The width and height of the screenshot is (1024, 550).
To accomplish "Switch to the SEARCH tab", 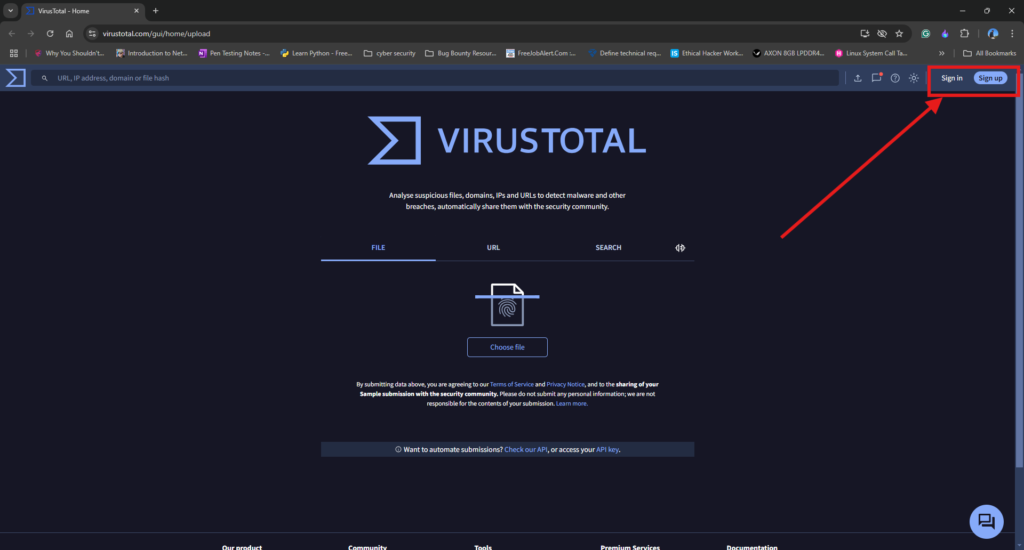I will (608, 248).
